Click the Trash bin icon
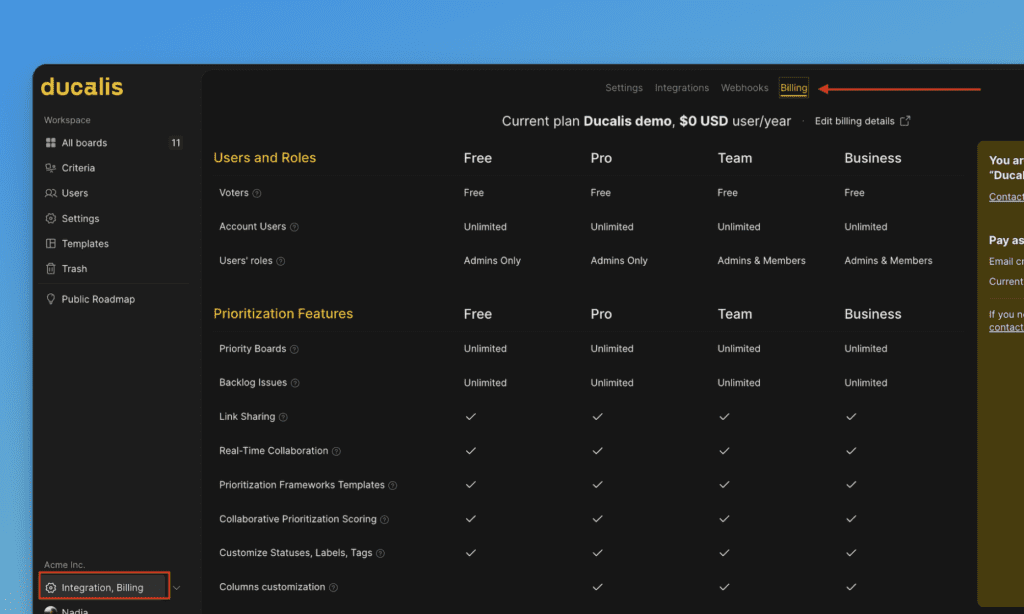The image size is (1024, 614). [x=51, y=269]
